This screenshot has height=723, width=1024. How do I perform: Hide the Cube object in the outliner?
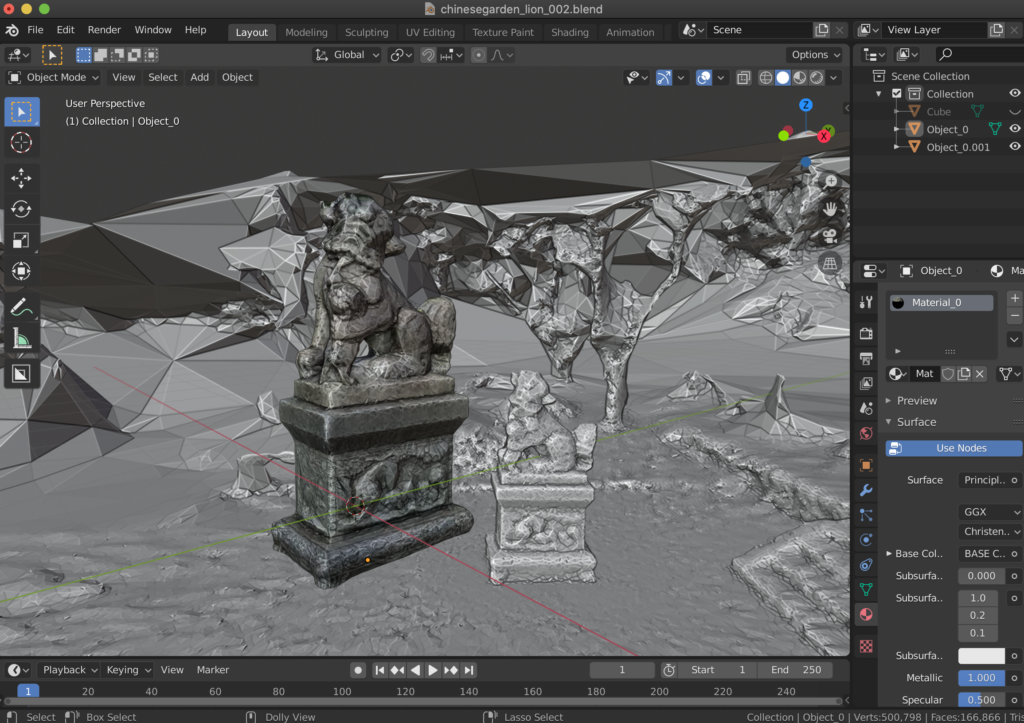pos(1014,111)
